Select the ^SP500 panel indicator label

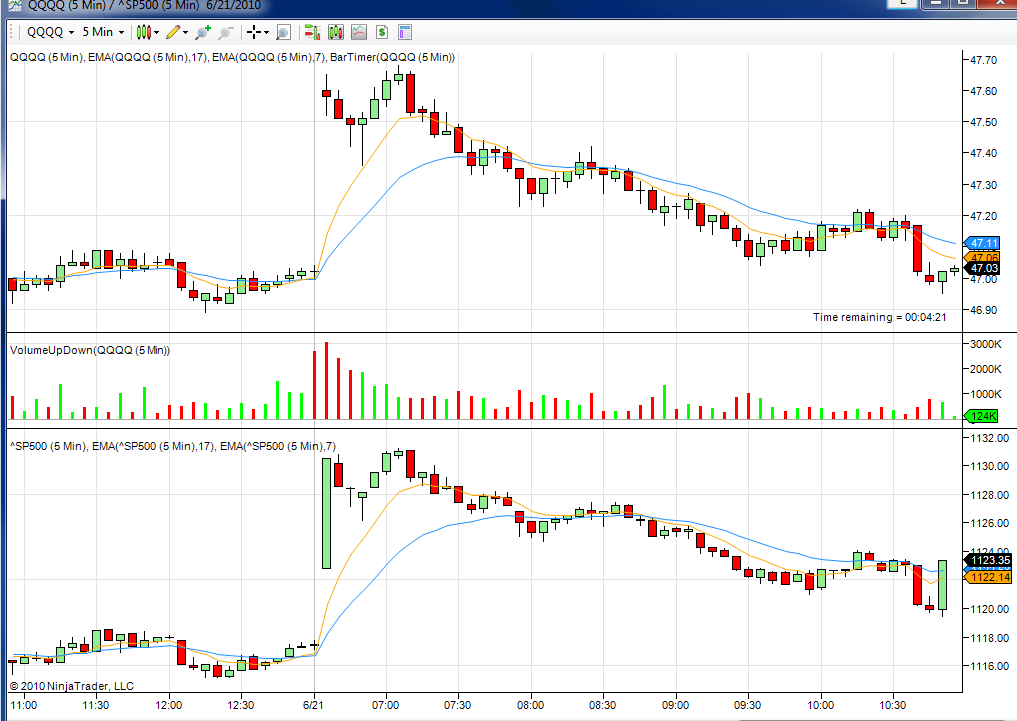tap(173, 446)
